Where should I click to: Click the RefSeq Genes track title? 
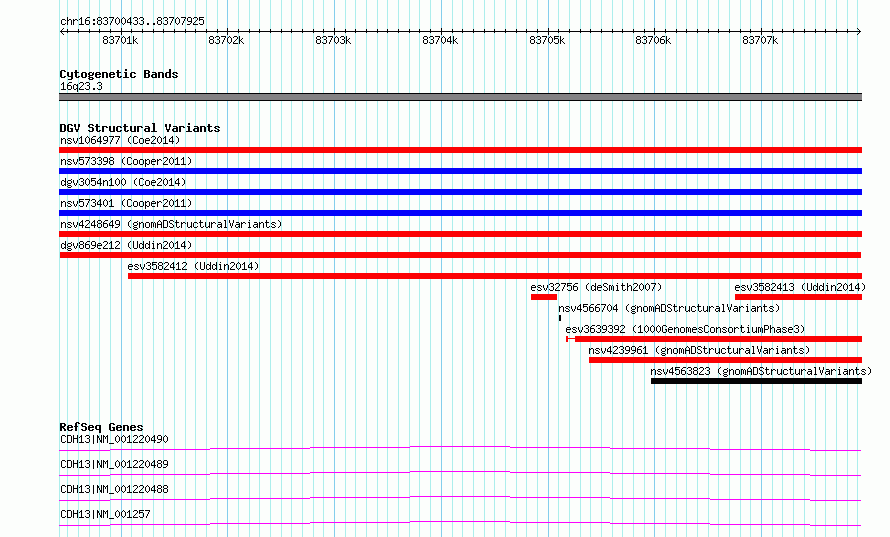[x=101, y=427]
